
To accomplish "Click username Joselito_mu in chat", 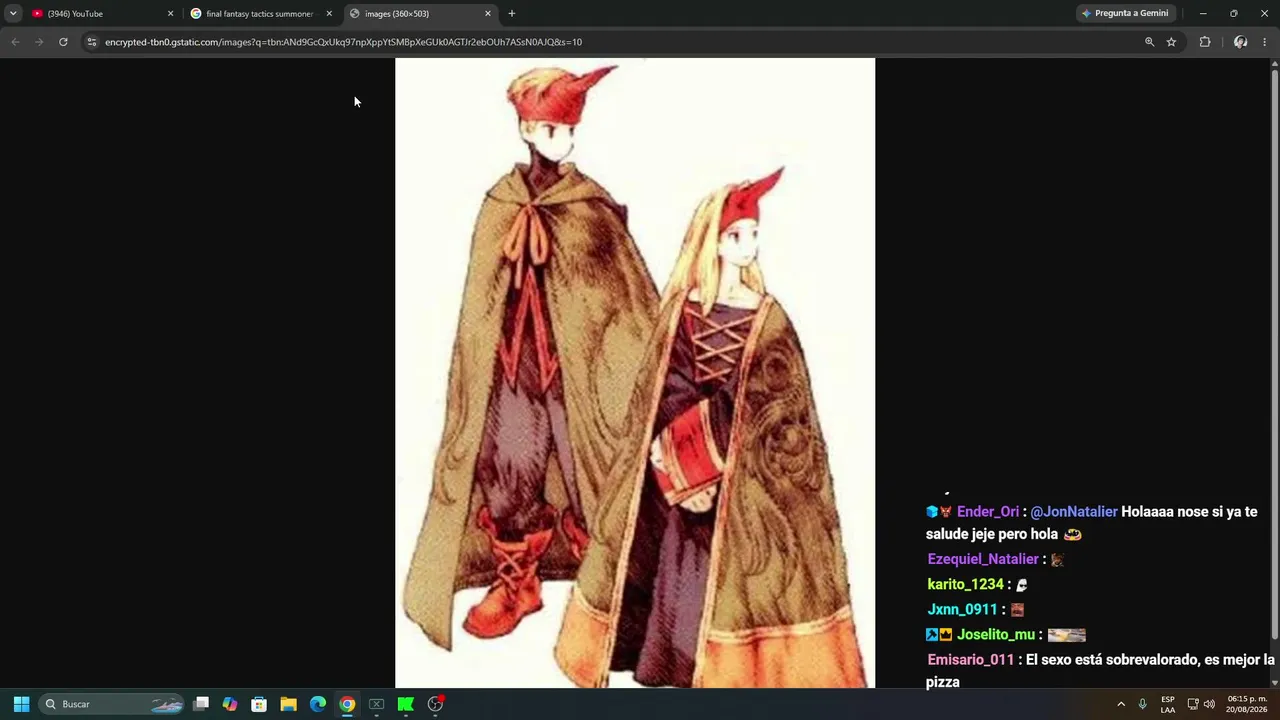I will point(996,635).
